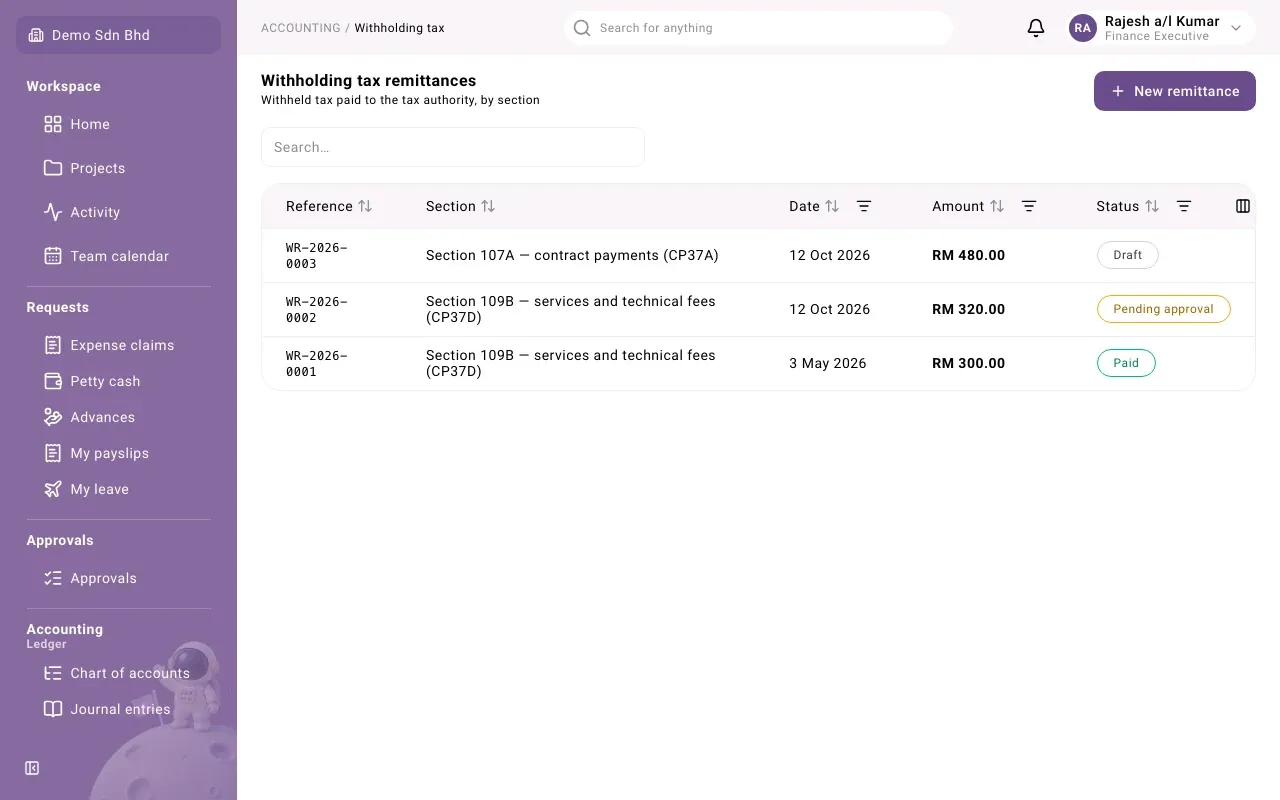The height and width of the screenshot is (800, 1280).
Task: Click the Draft status badge
Action: coord(1127,255)
